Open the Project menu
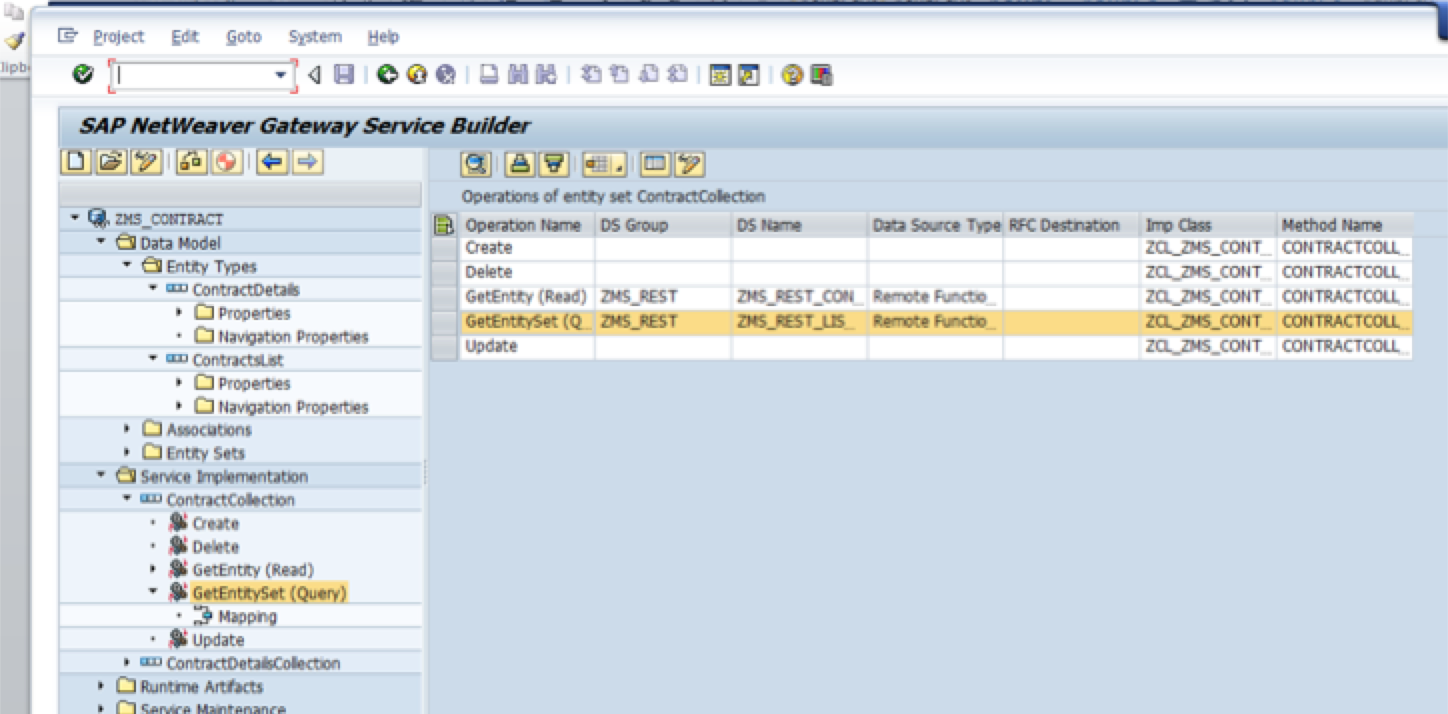 click(x=118, y=37)
